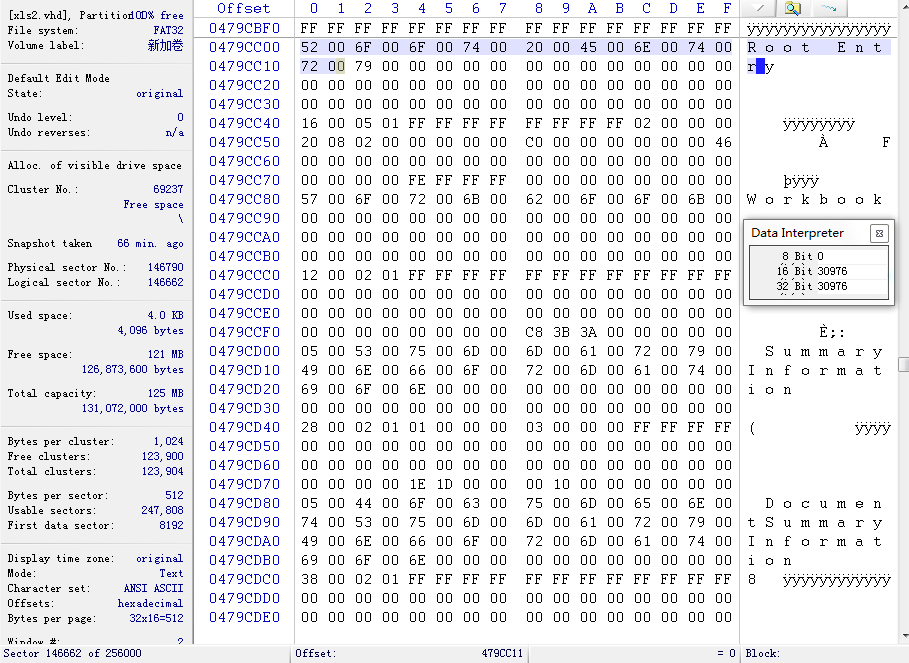
Task: Open the checkmark dropdown above text column
Action: tap(758, 8)
